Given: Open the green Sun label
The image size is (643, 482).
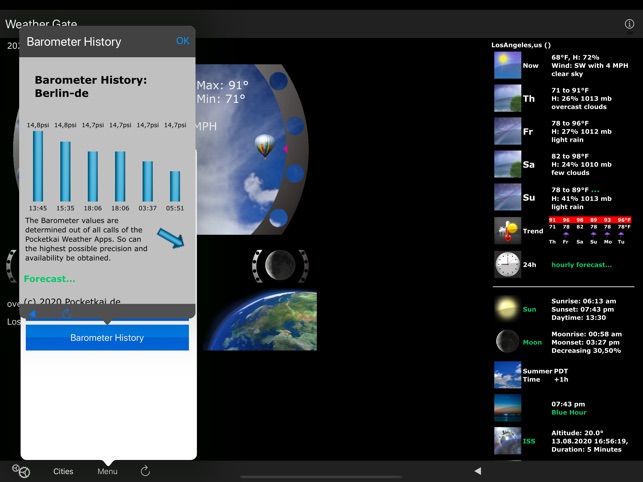Looking at the screenshot, I should (x=529, y=309).
